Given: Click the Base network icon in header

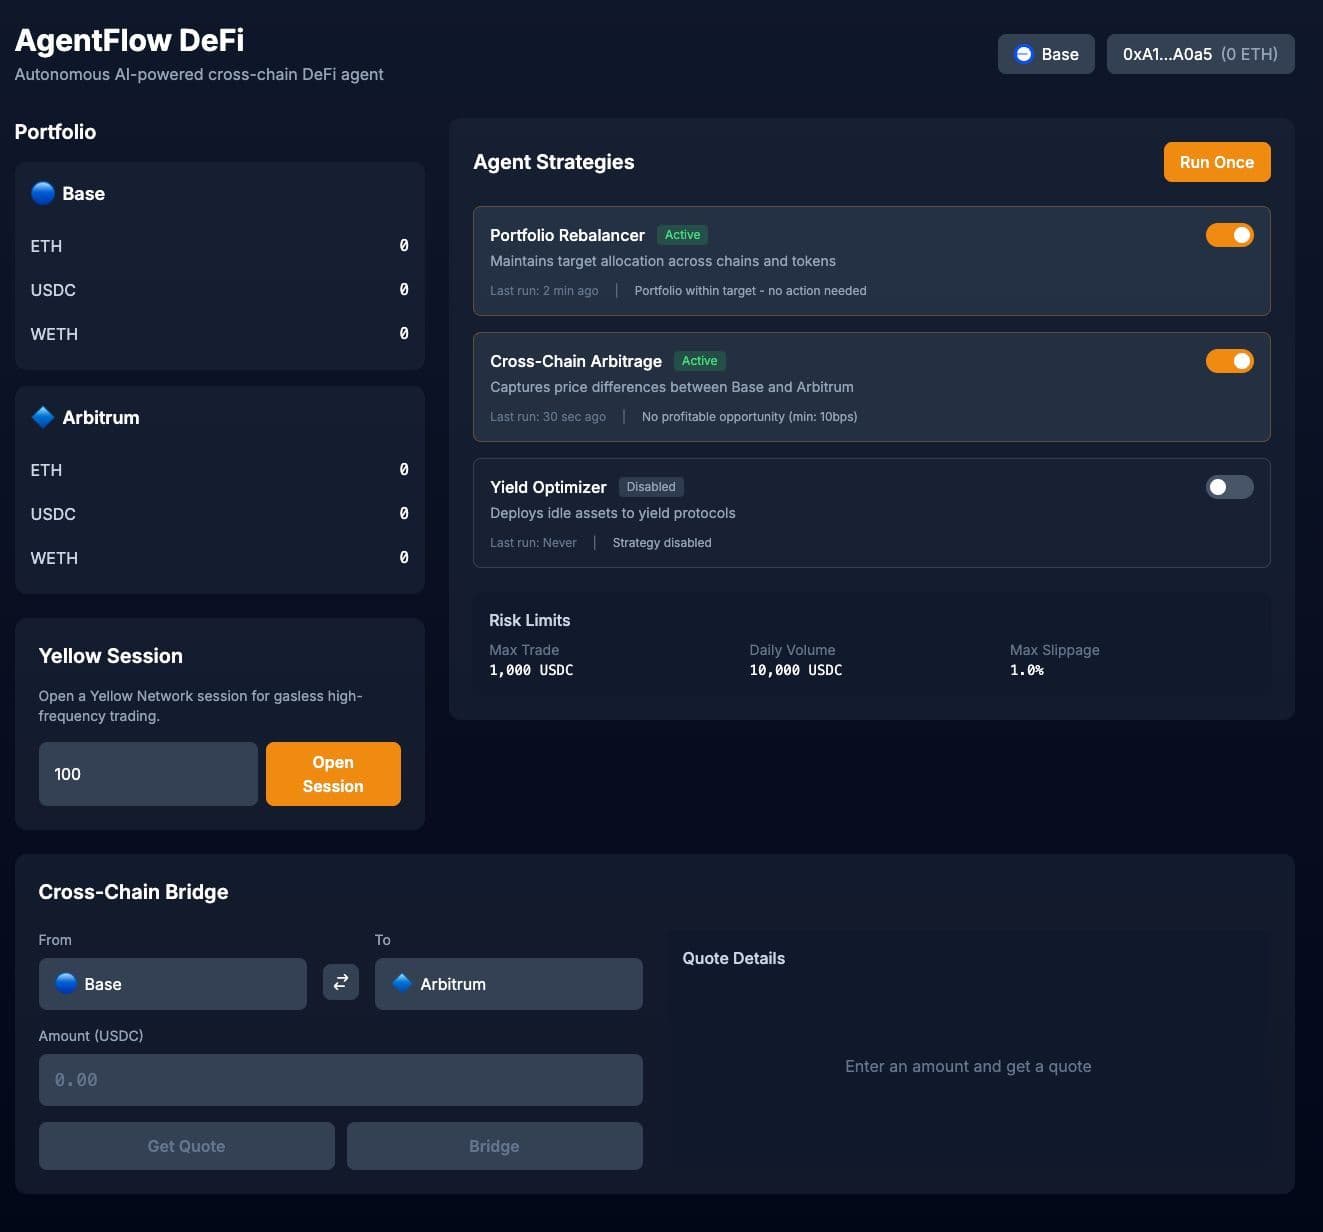Looking at the screenshot, I should coord(1024,54).
